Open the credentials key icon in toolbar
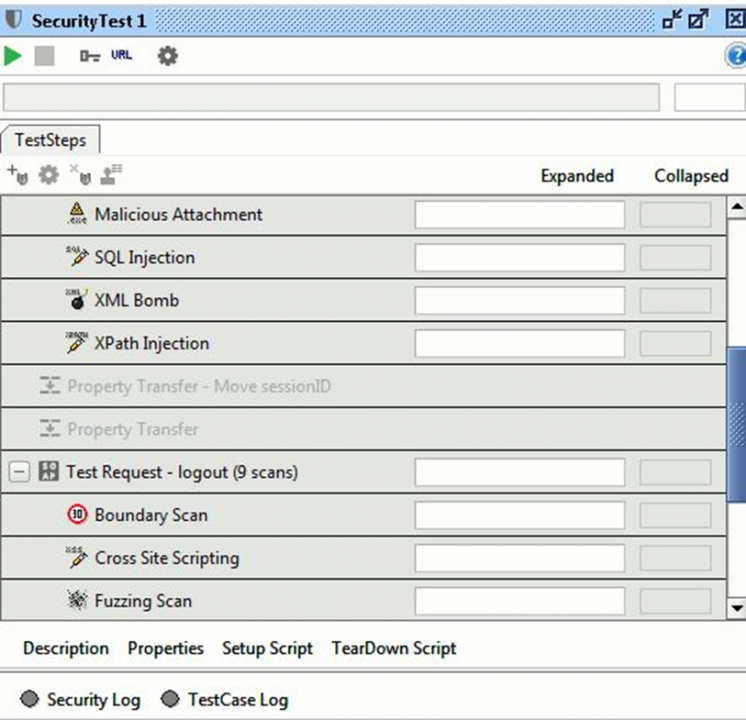This screenshot has width=746, height=720. (89, 56)
